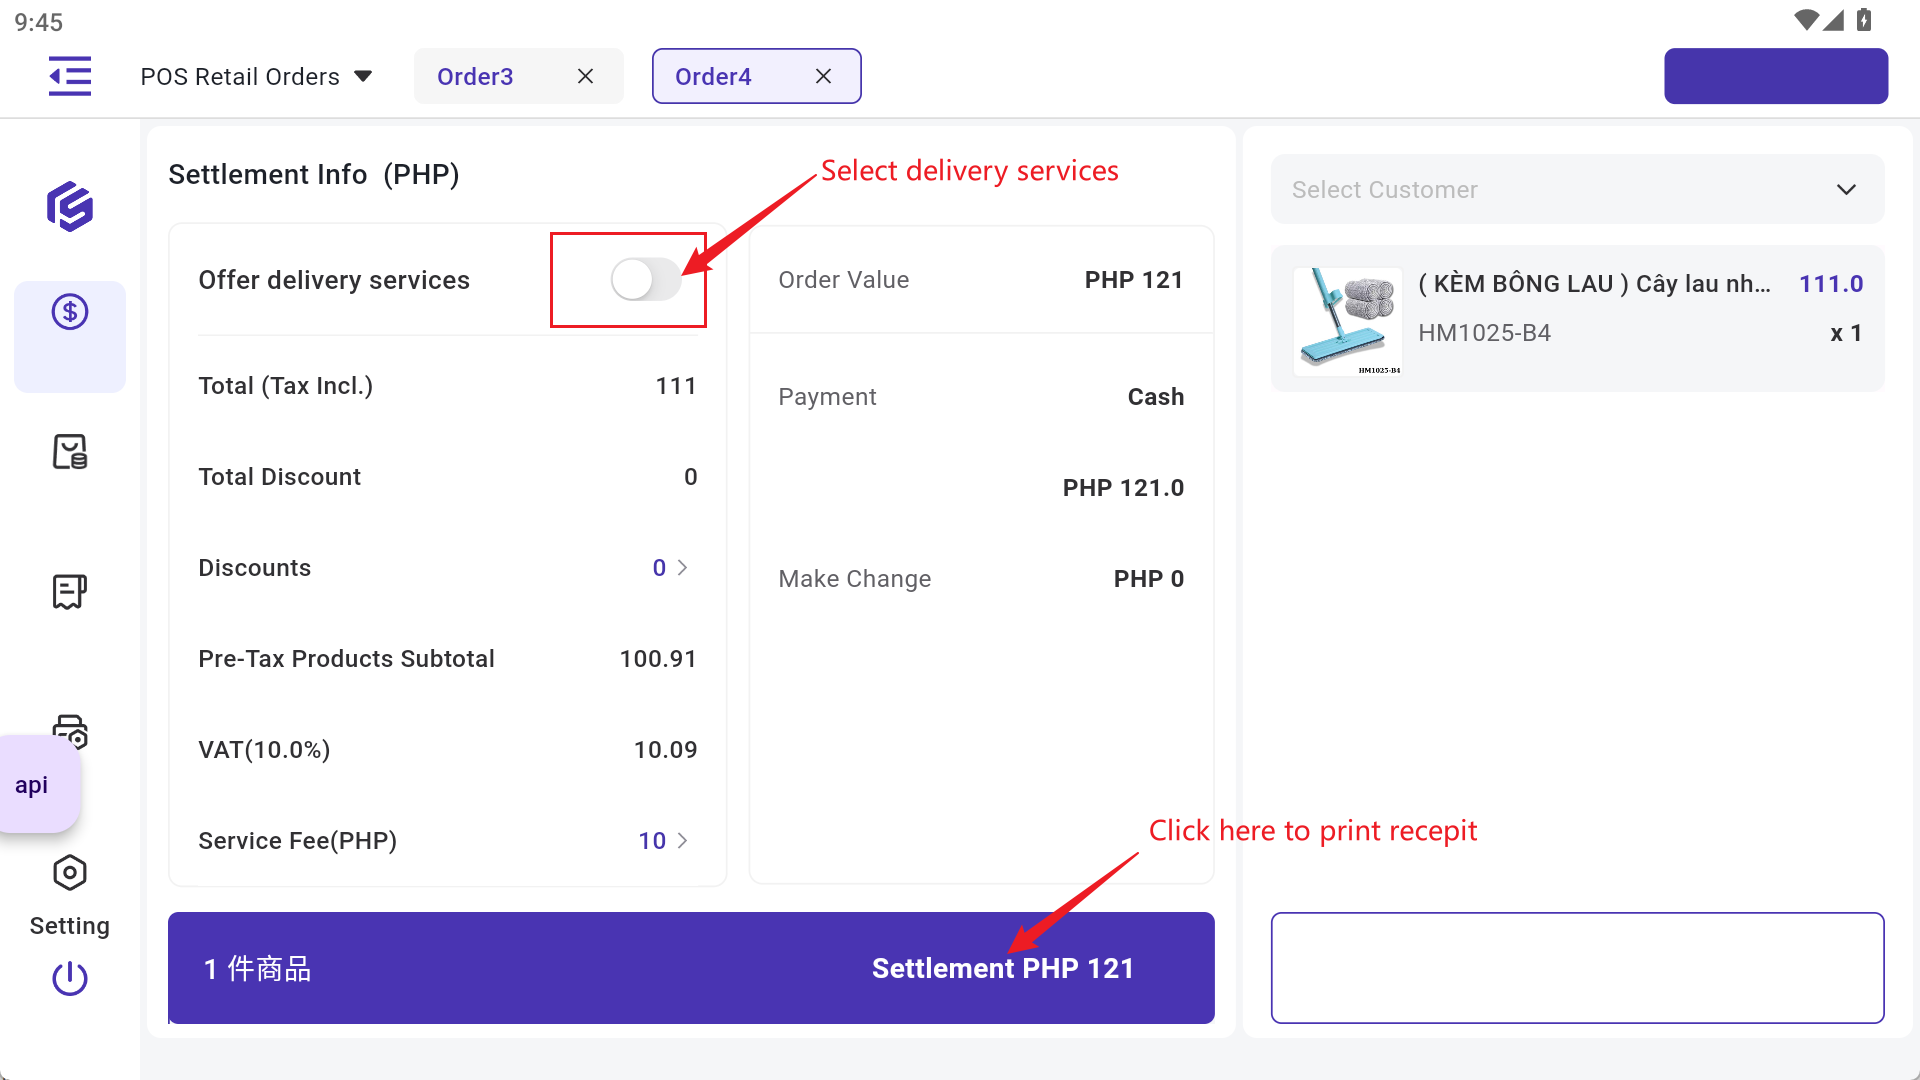Open the Setting gear icon

[70, 873]
